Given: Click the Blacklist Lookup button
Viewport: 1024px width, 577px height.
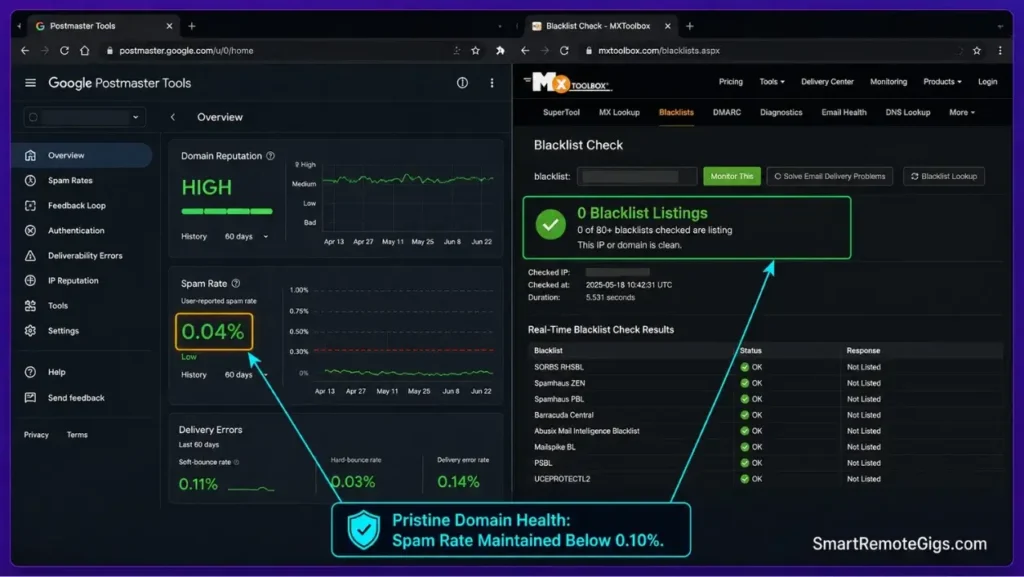Looking at the screenshot, I should tap(944, 176).
